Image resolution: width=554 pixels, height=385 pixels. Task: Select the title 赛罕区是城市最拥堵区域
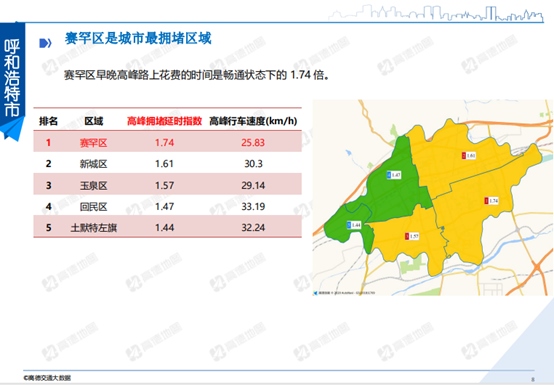pos(138,38)
